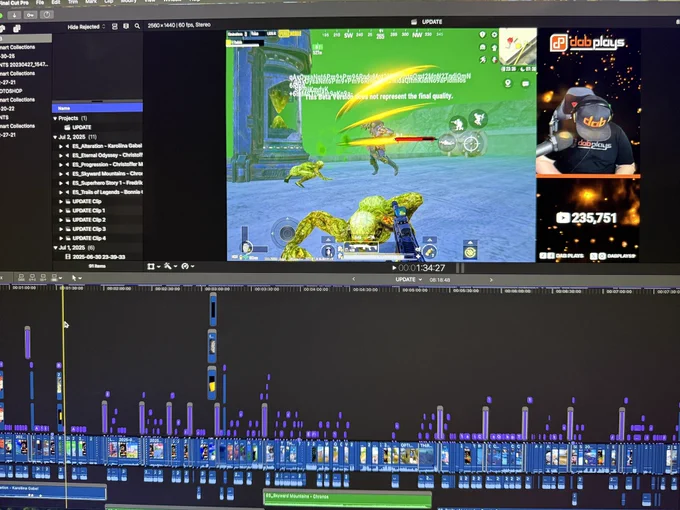Viewport: 680px width, 510px height.
Task: Click the audio meters beside the timecode
Action: coord(460,268)
